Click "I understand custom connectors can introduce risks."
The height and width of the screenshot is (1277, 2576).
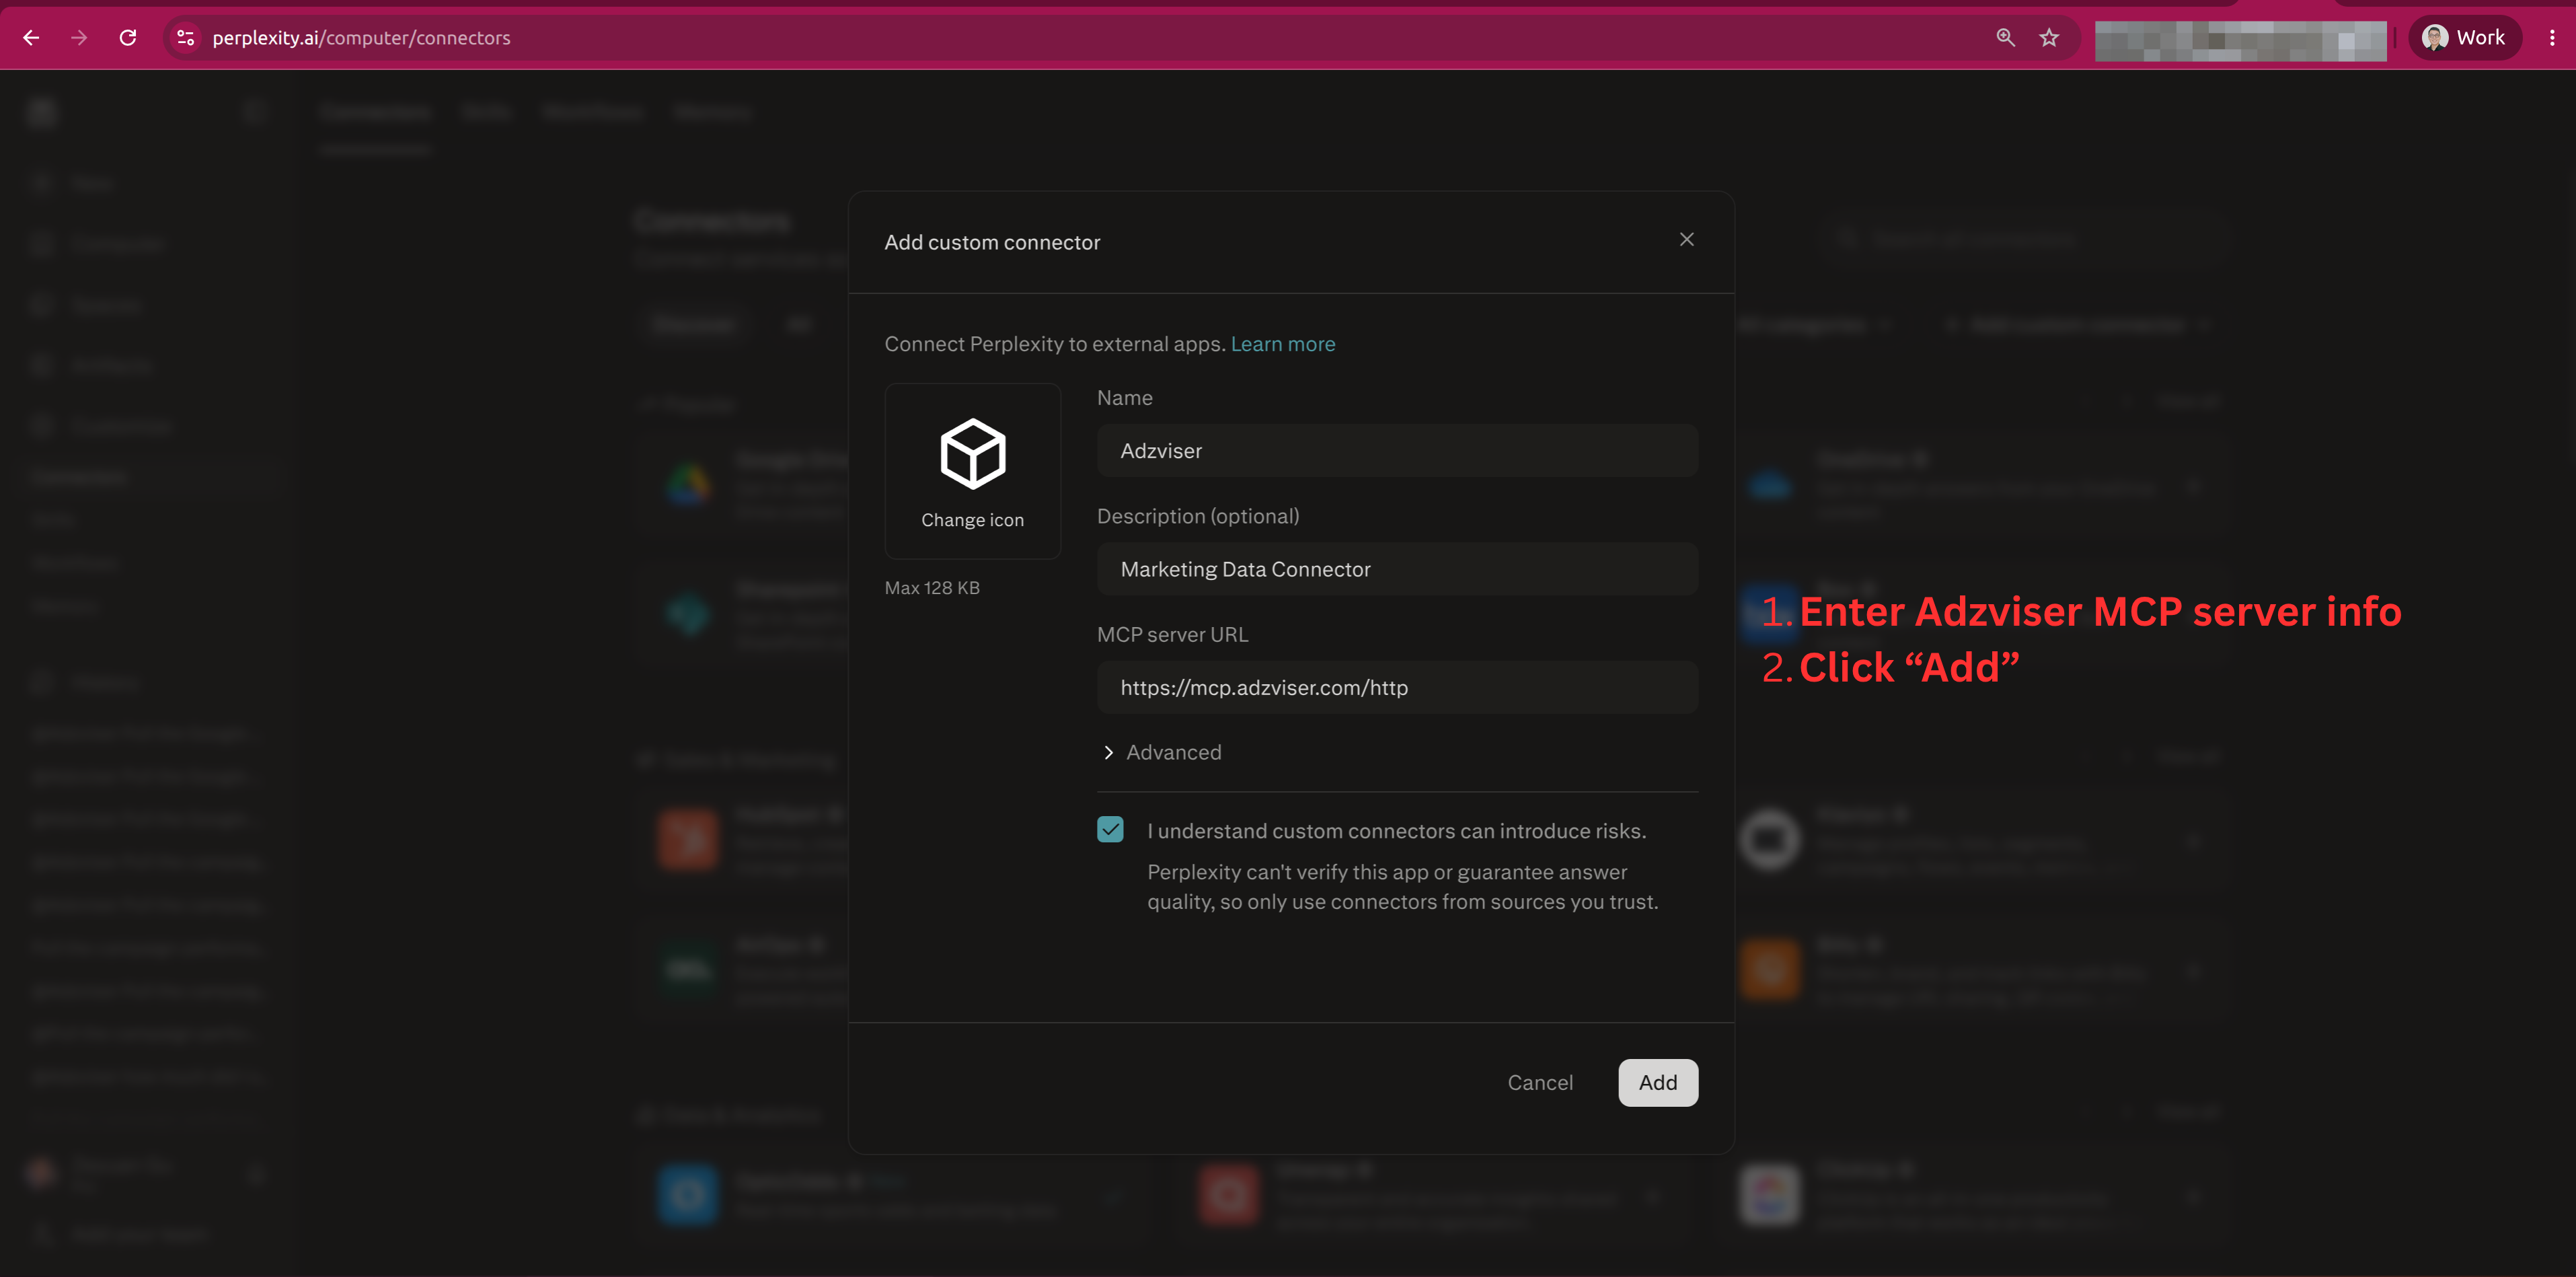pyautogui.click(x=1396, y=831)
